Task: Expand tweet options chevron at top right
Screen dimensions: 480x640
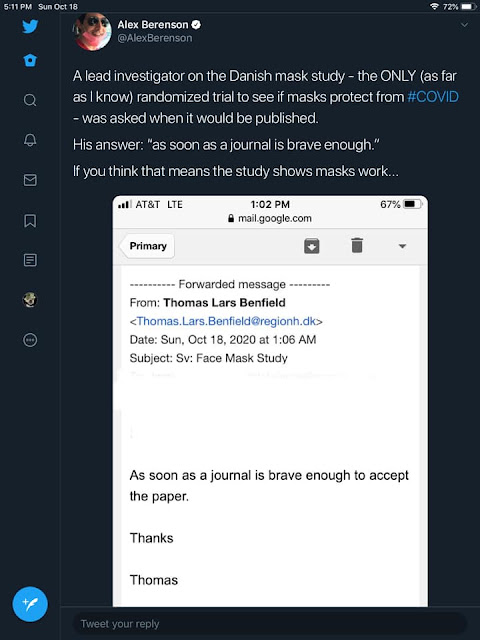Action: 464,25
